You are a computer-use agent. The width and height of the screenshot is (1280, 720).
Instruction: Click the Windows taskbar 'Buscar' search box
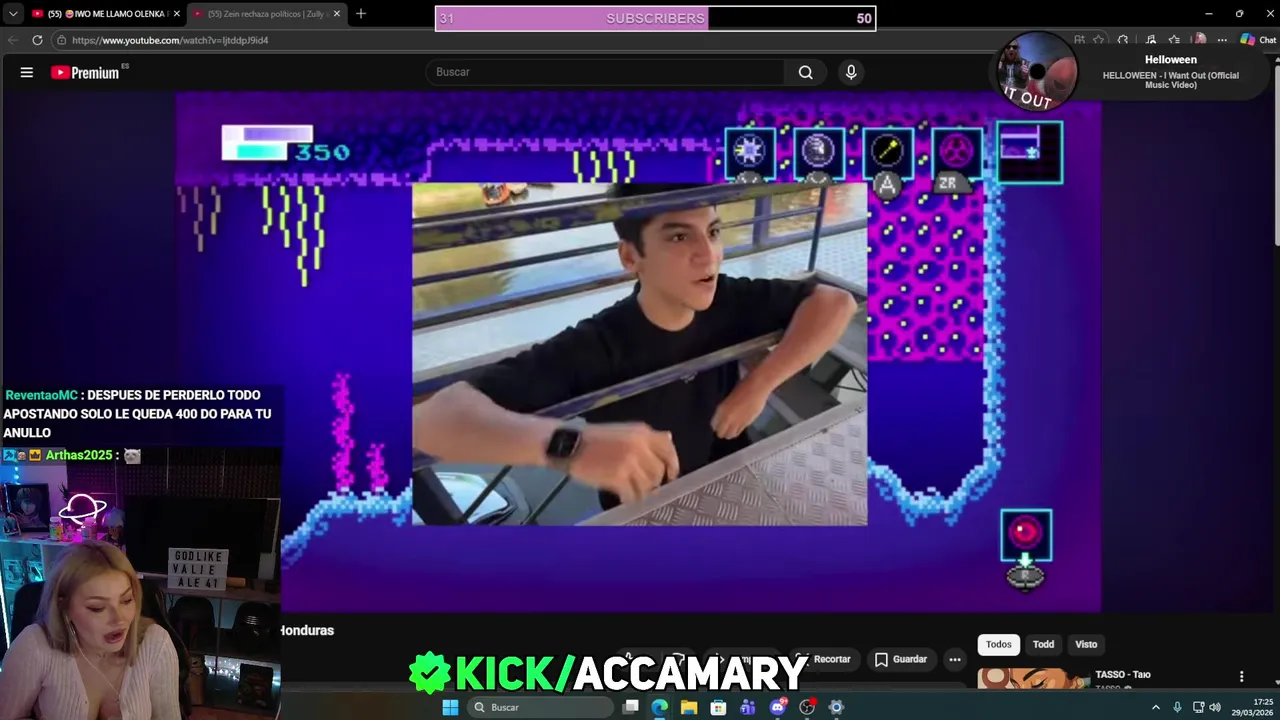(540, 708)
